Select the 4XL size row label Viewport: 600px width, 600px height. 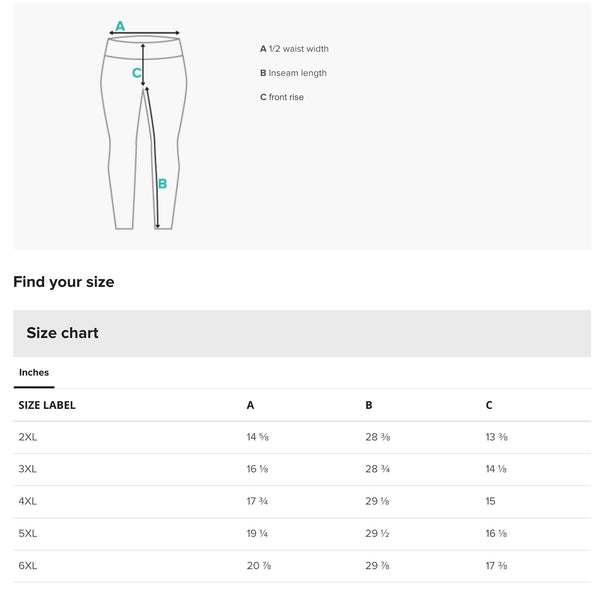click(x=28, y=501)
